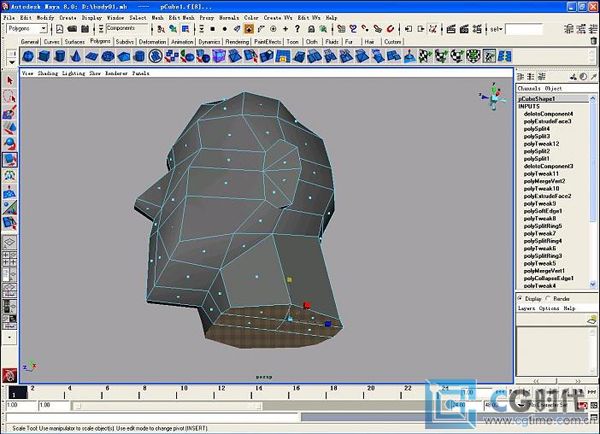Viewport: 600px width, 434px height.
Task: Select the Render radio button
Action: click(548, 298)
